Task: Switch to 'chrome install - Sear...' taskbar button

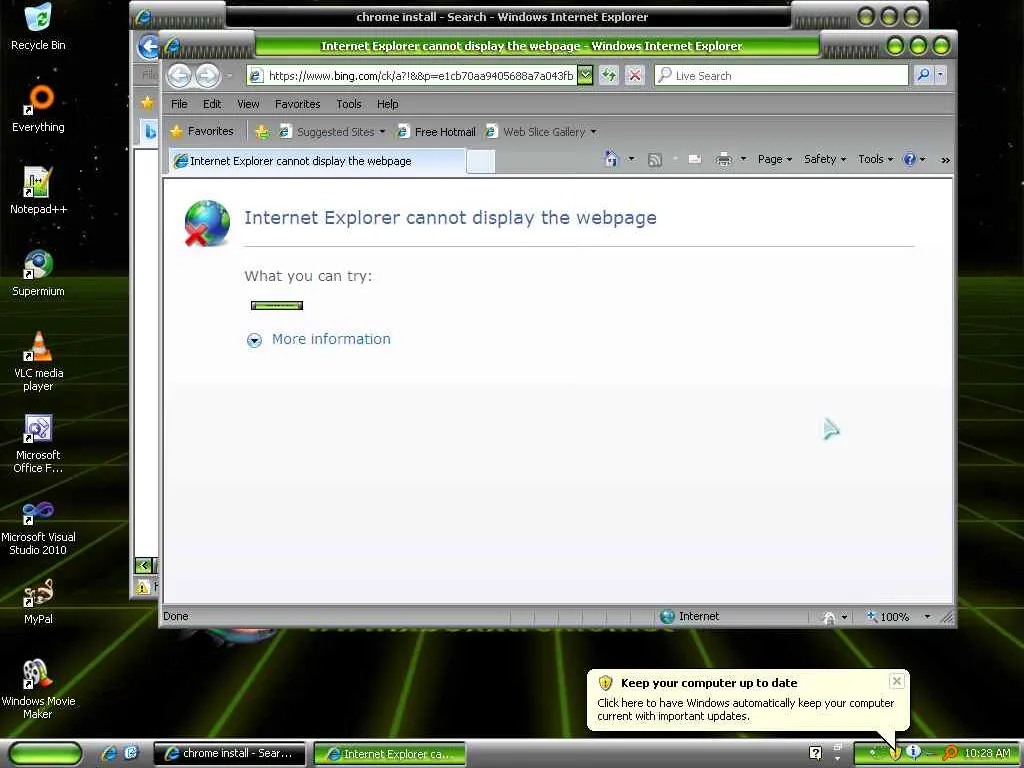Action: click(x=229, y=754)
